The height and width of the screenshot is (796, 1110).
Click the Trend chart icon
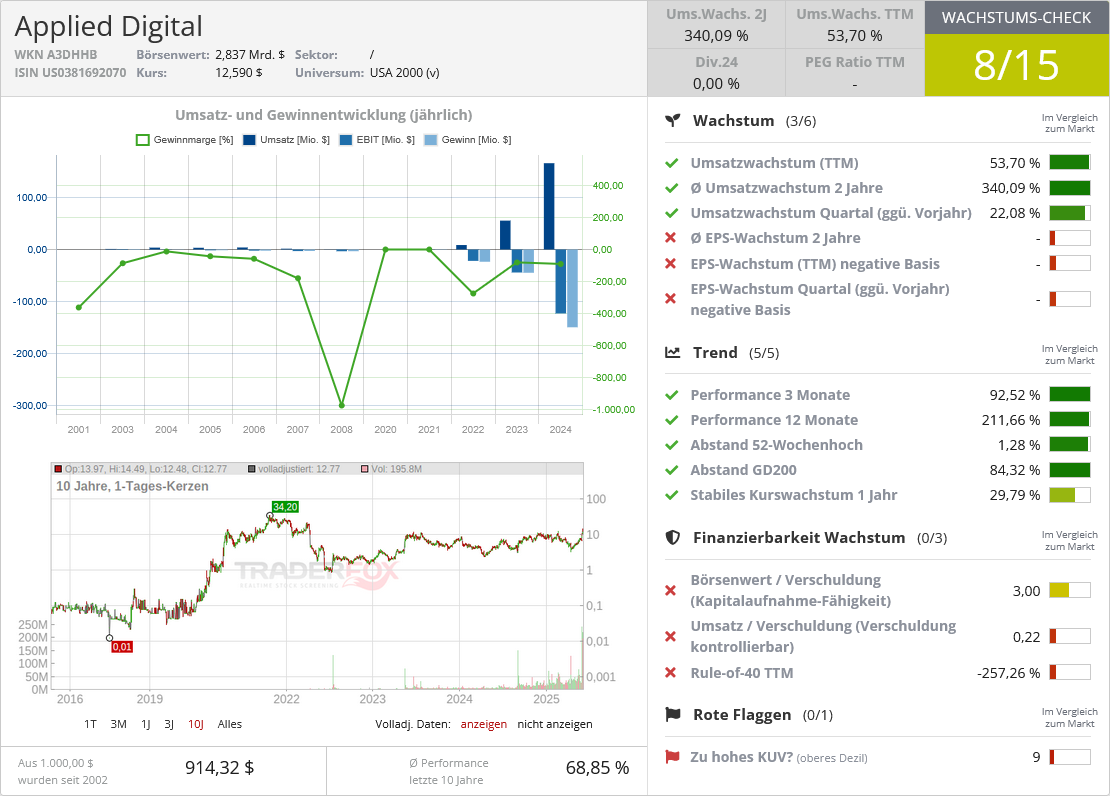tap(673, 352)
